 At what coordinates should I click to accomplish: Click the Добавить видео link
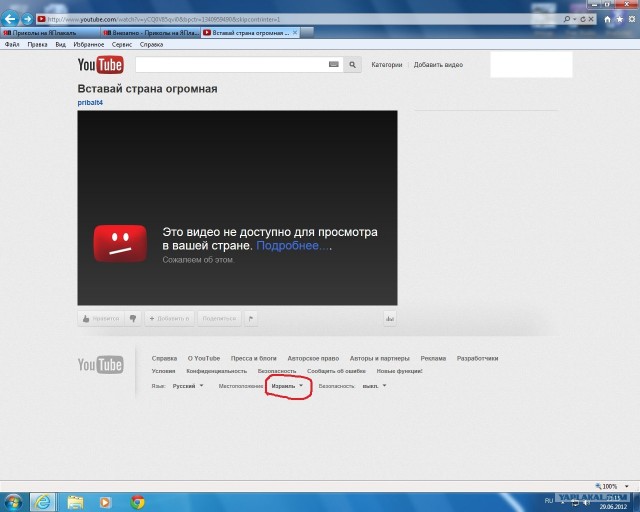(438, 65)
